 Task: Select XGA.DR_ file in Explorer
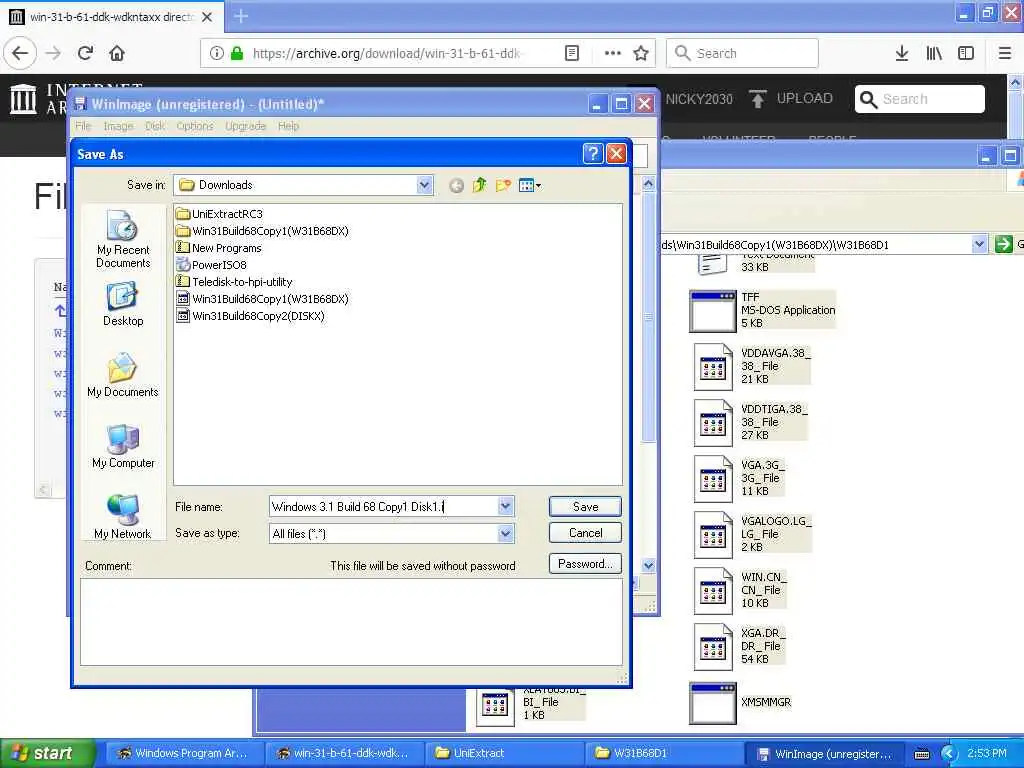coord(739,646)
